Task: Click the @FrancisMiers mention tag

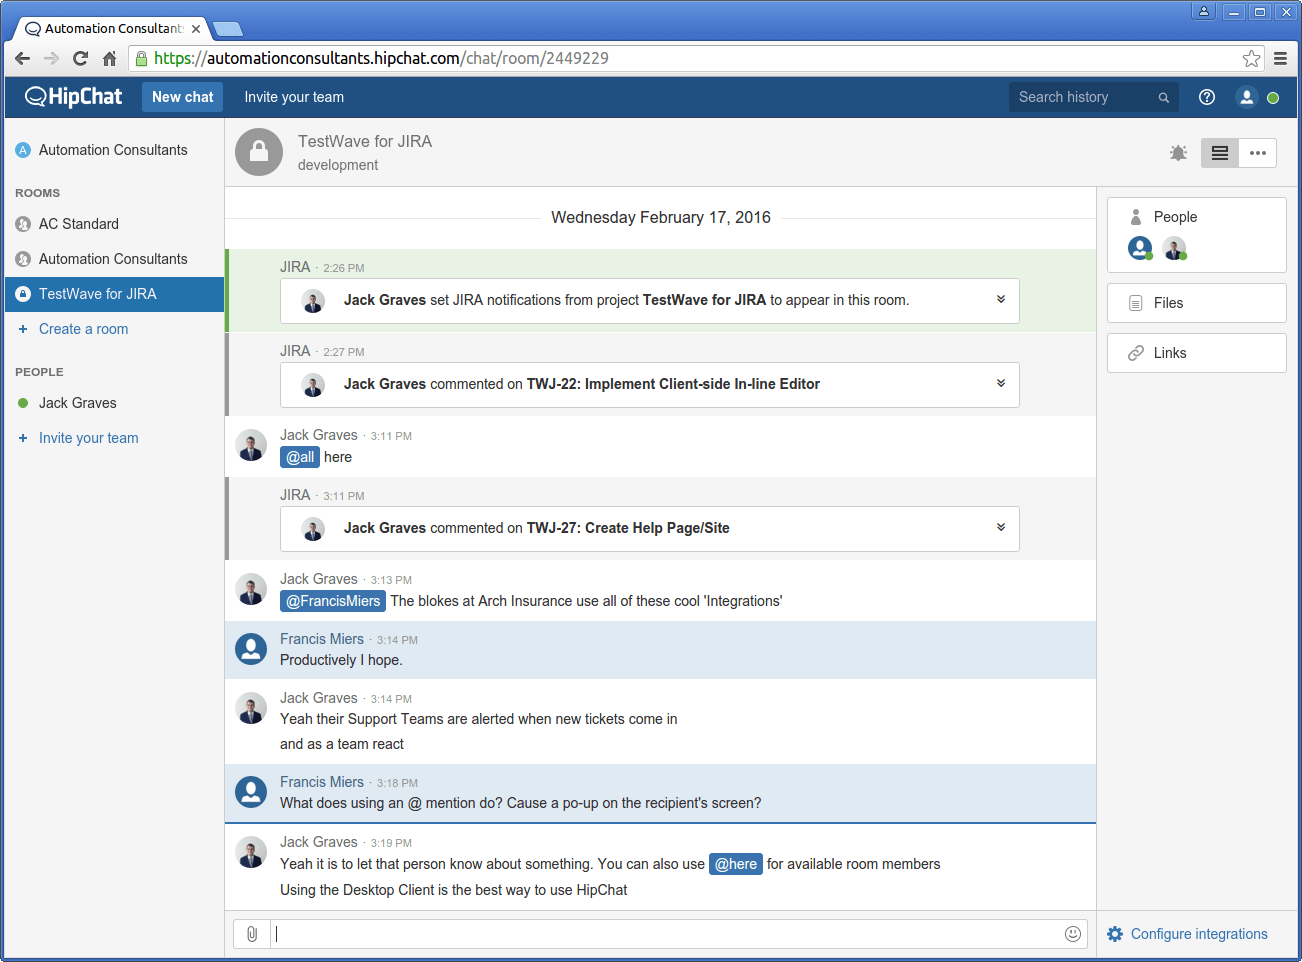Action: click(333, 601)
